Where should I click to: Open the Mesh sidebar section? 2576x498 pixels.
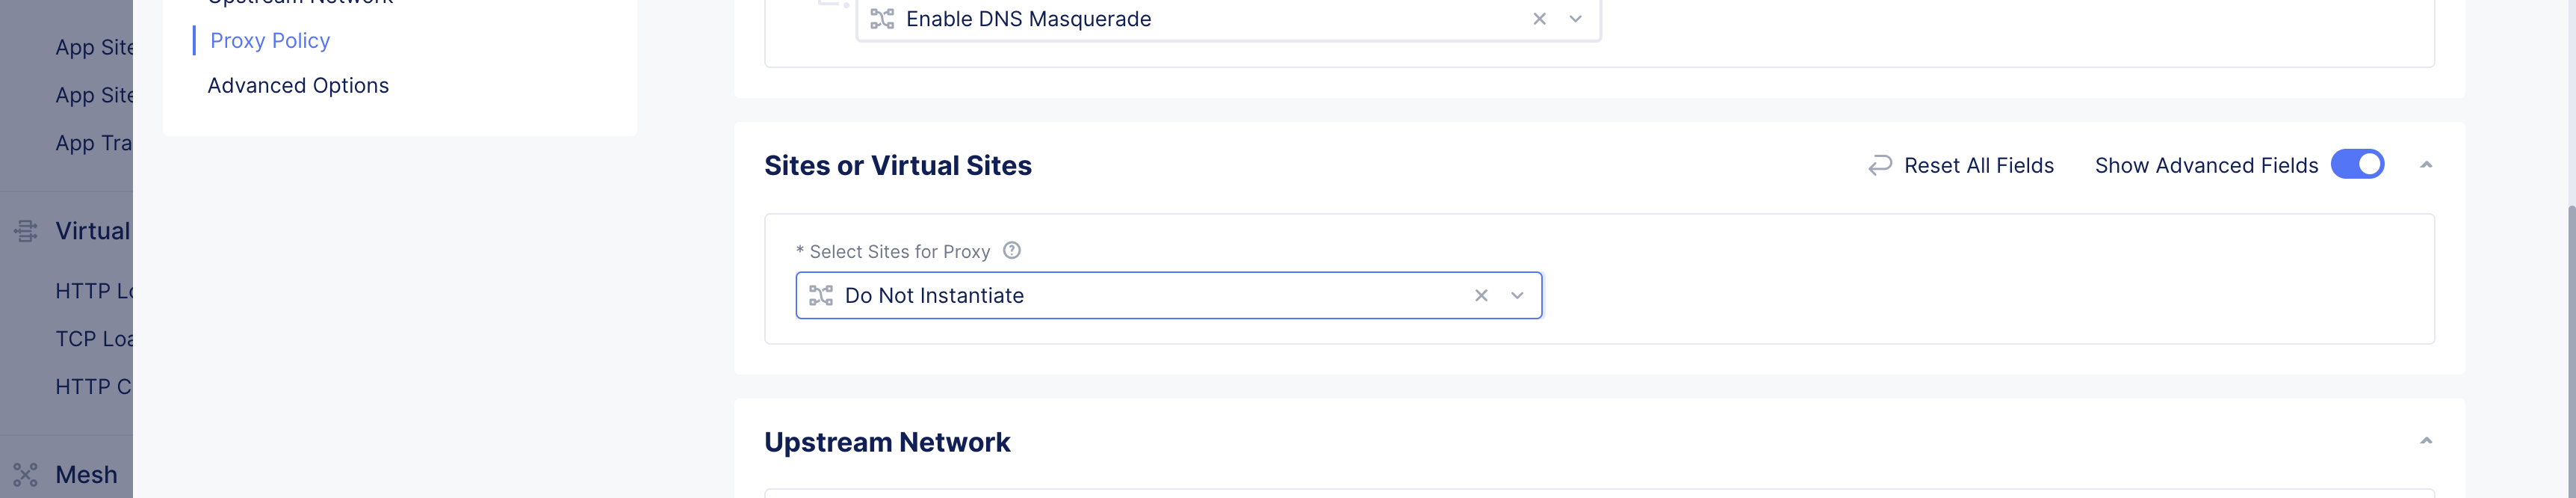[x=86, y=474]
